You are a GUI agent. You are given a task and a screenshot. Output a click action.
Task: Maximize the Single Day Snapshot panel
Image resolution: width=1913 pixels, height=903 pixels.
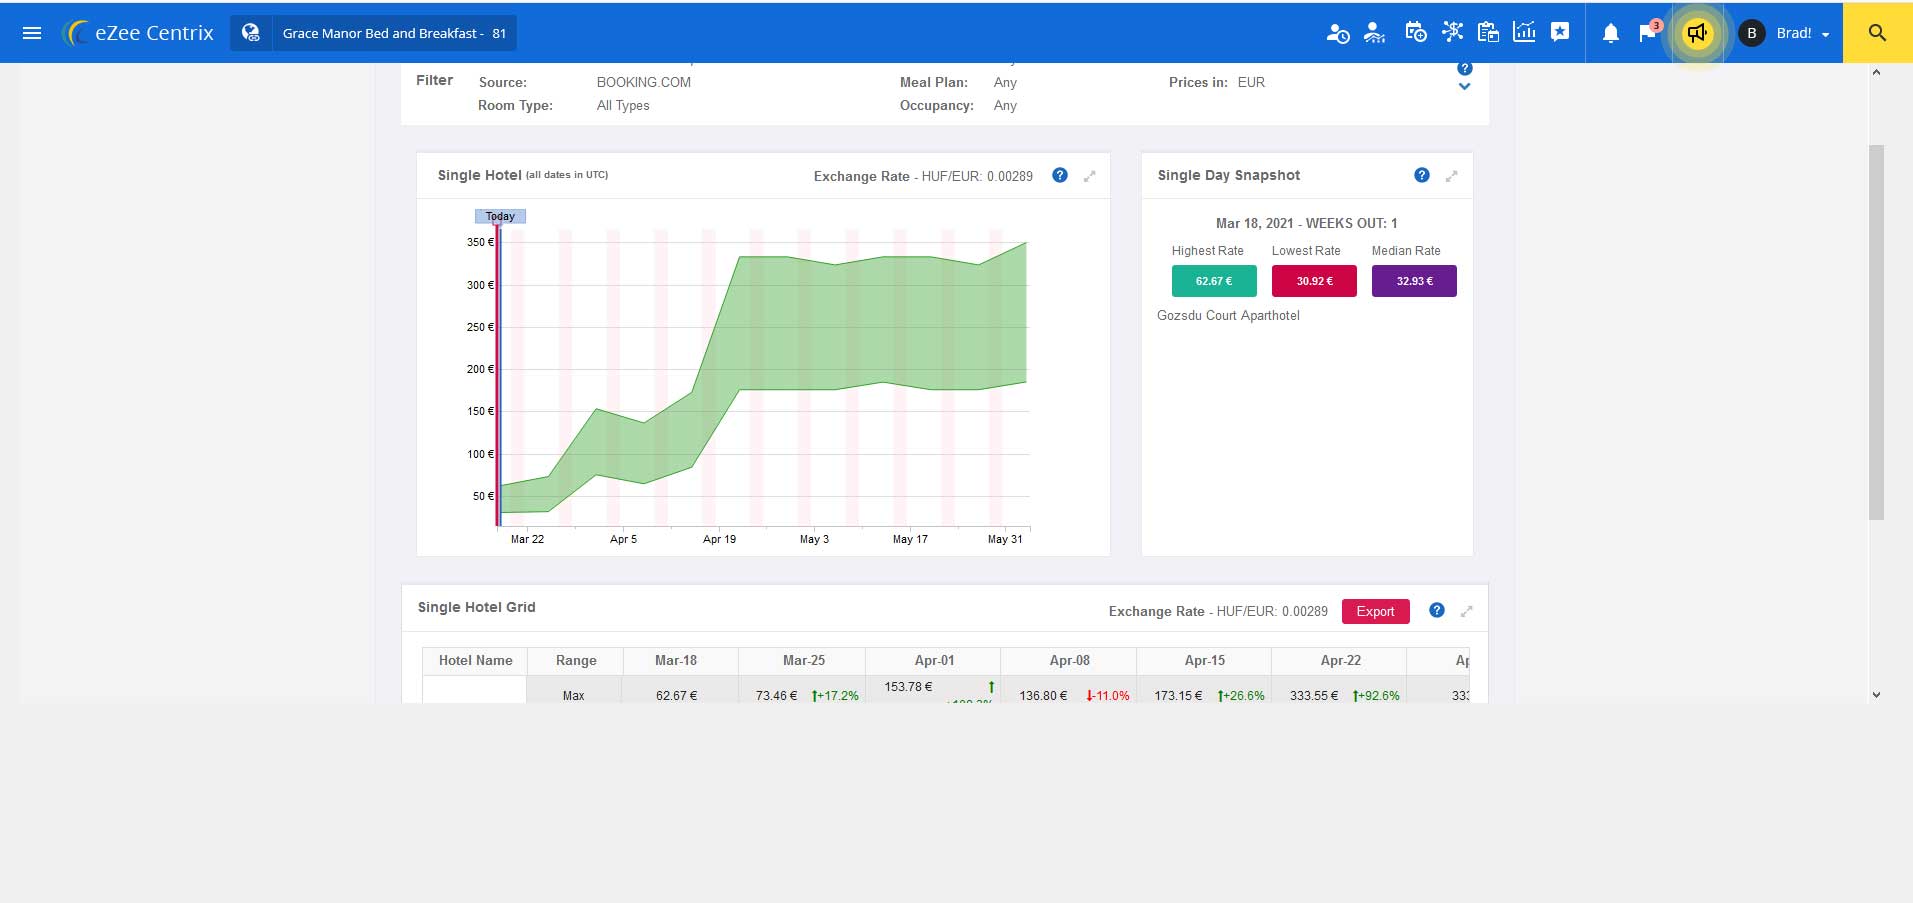[x=1452, y=176]
